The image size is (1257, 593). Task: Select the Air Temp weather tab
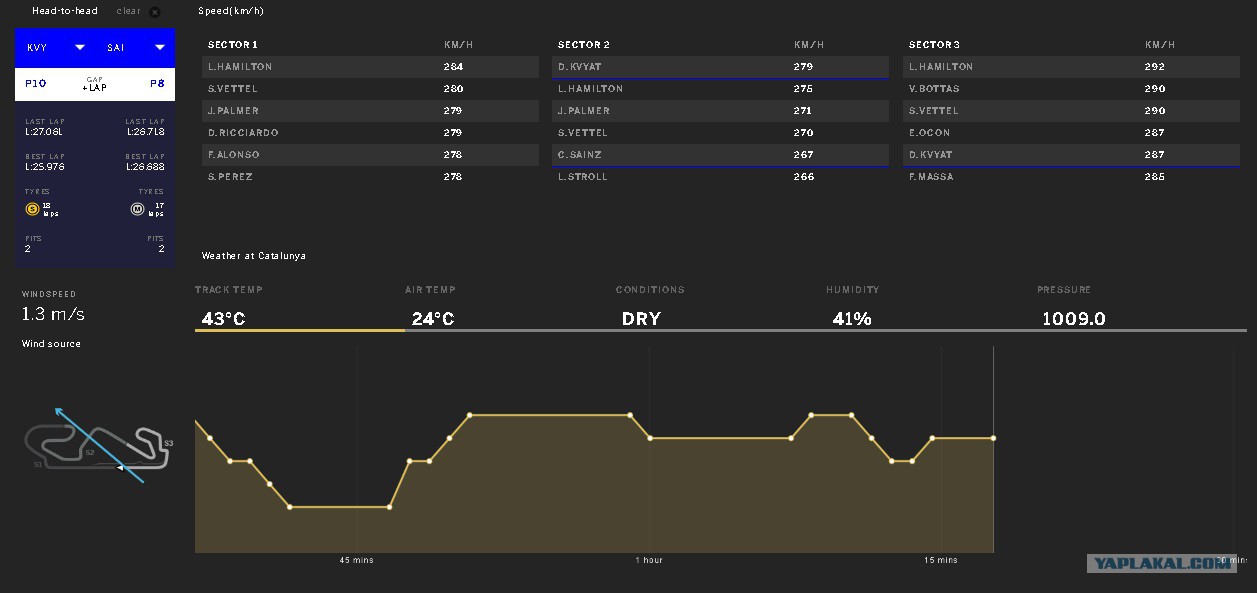510,308
